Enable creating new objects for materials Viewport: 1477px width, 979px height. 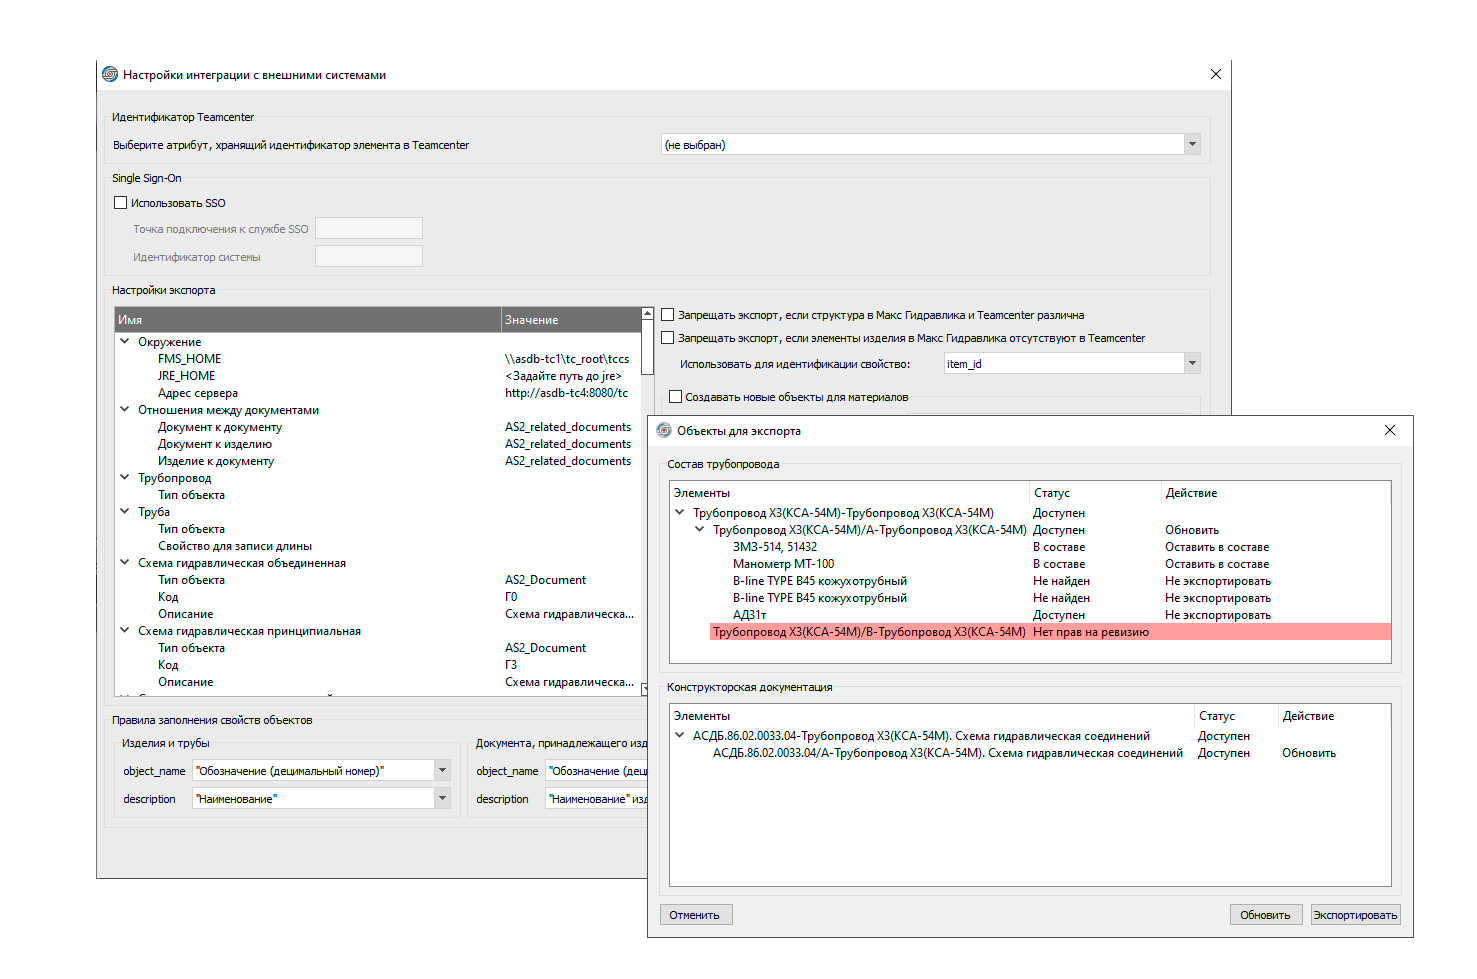[x=675, y=397]
